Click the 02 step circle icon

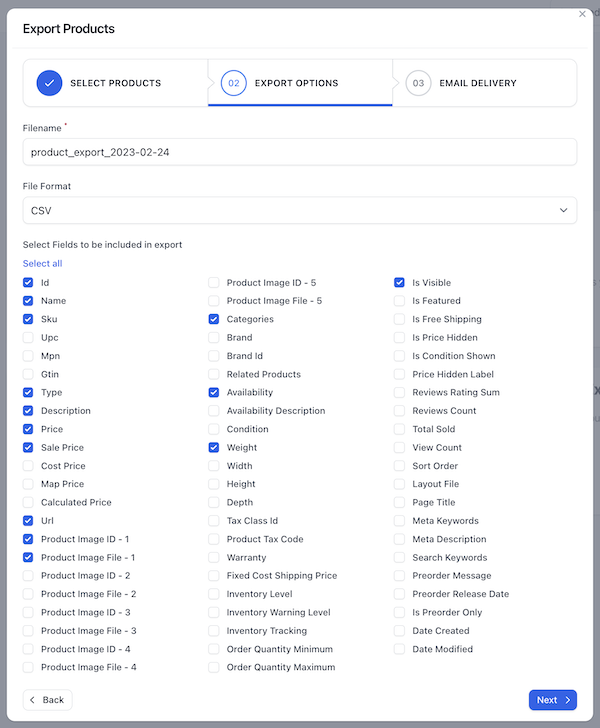tap(234, 83)
